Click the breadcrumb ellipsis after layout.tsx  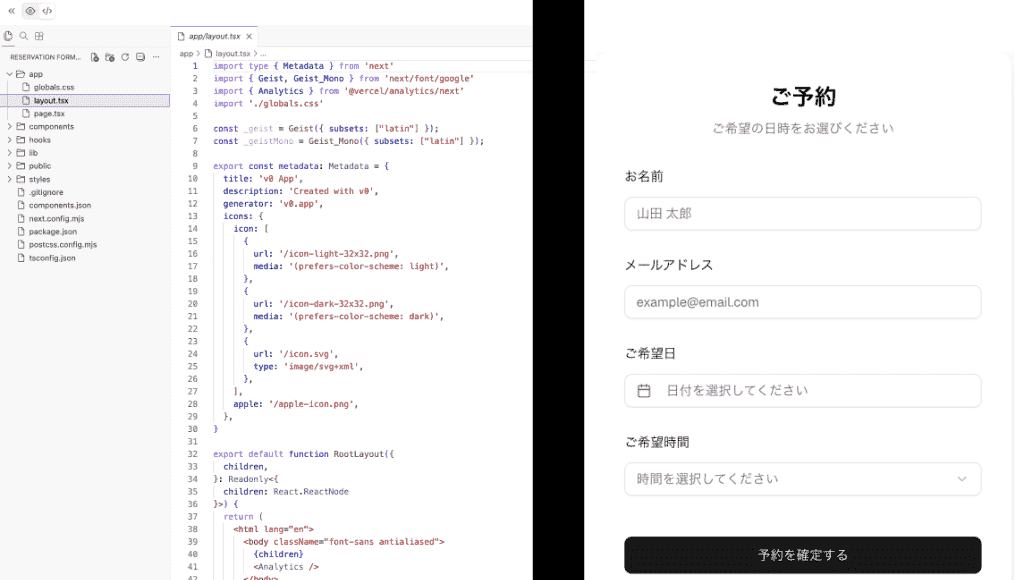(263, 54)
